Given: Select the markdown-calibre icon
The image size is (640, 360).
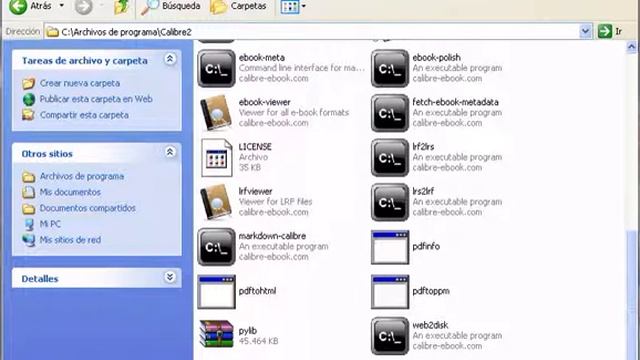Looking at the screenshot, I should [x=216, y=247].
